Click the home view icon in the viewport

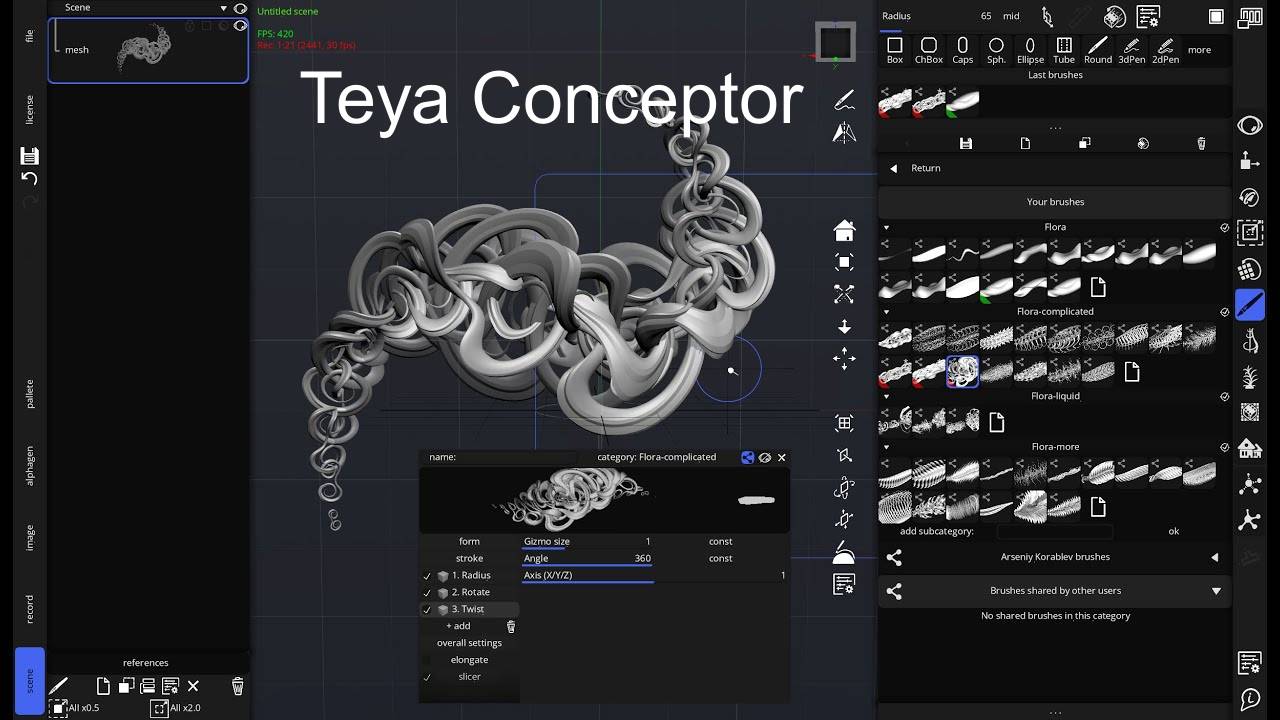pos(844,230)
